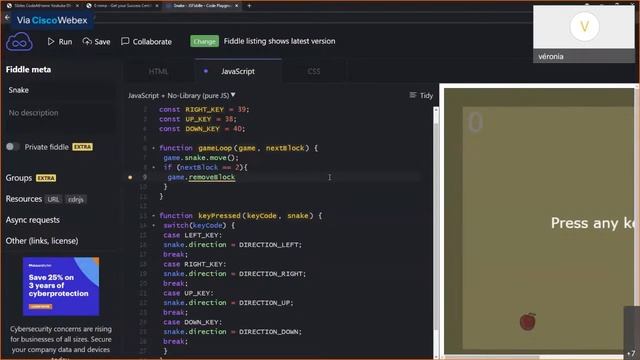Viewport: 640px width, 360px height.
Task: Click the Run play triangle icon
Action: click(x=51, y=42)
